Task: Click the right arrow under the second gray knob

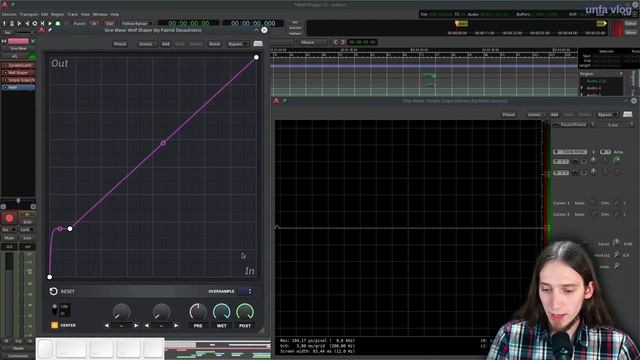Action: (176, 325)
